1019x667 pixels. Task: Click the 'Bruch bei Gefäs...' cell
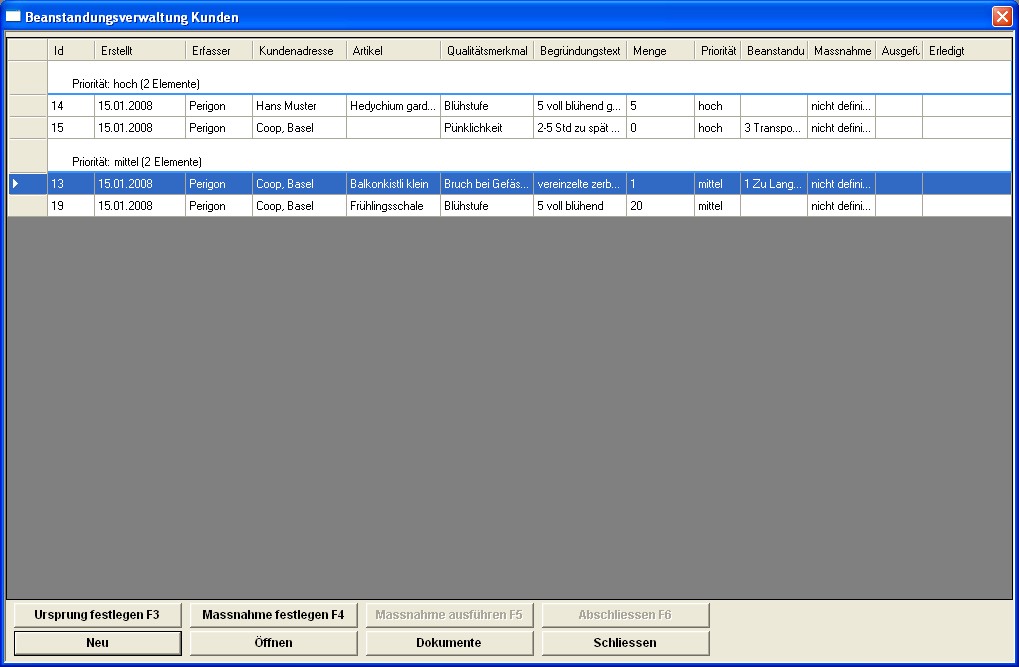(x=487, y=184)
